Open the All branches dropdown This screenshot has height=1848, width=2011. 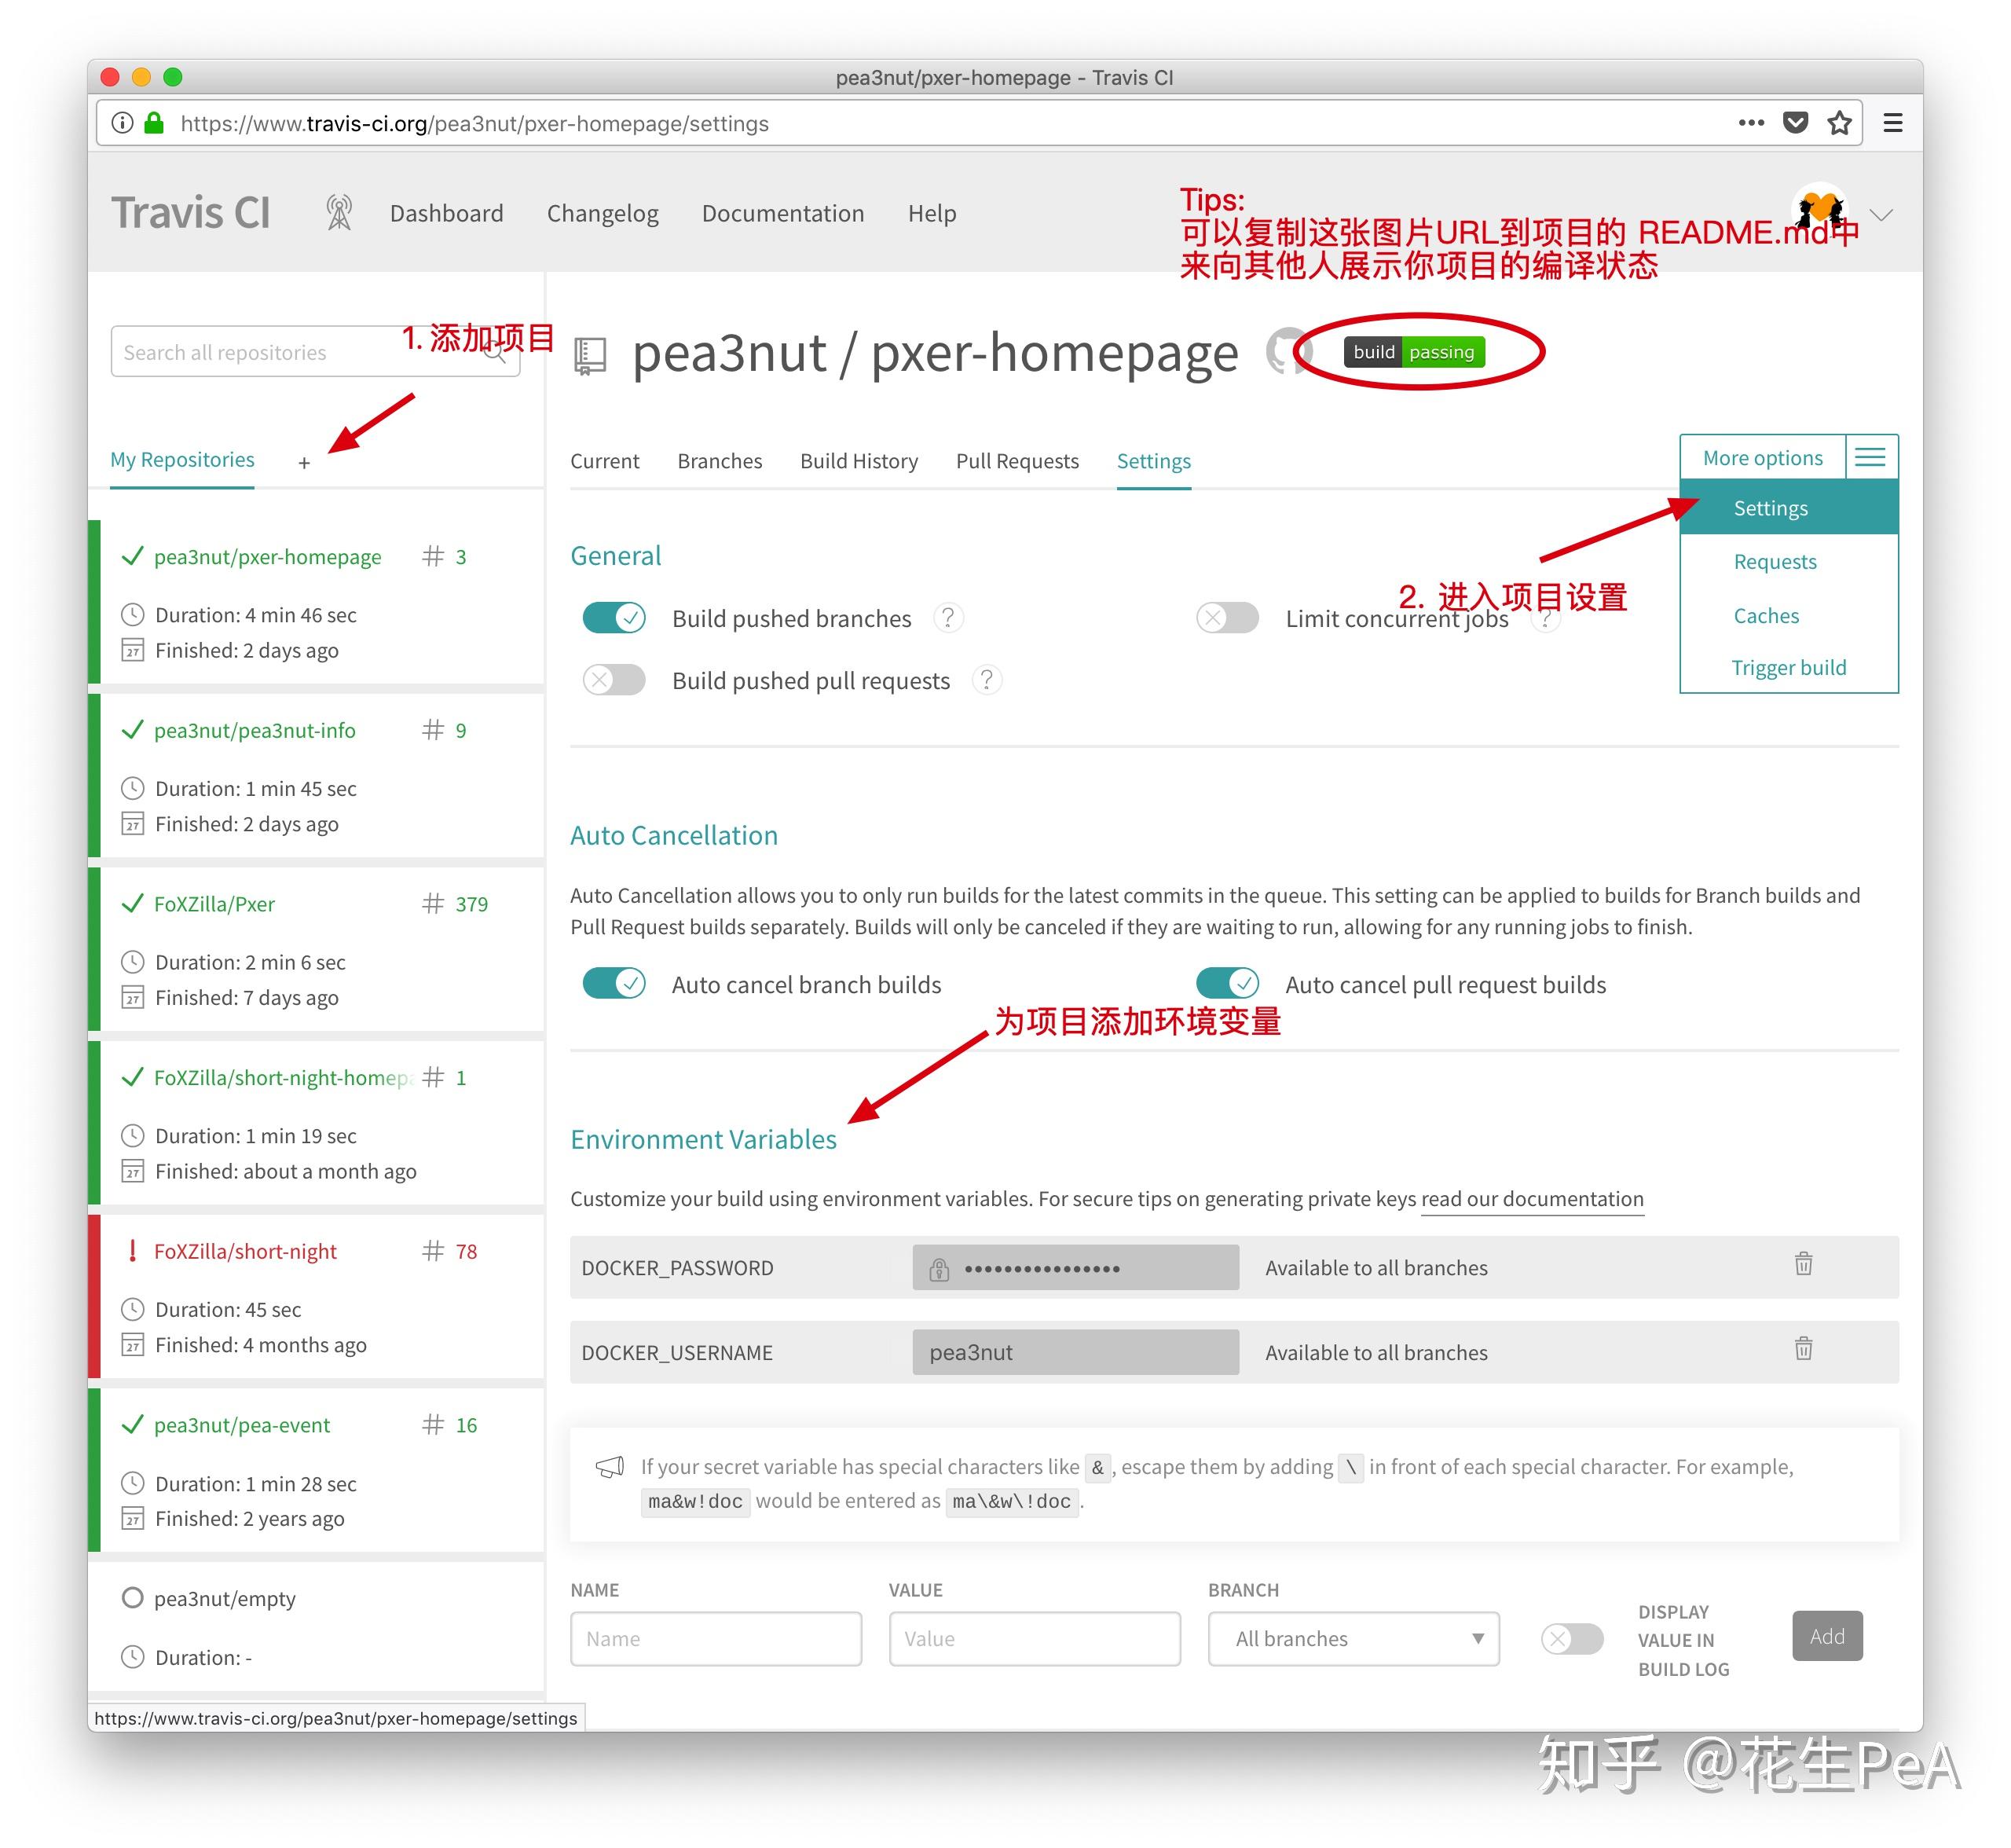(1353, 1639)
